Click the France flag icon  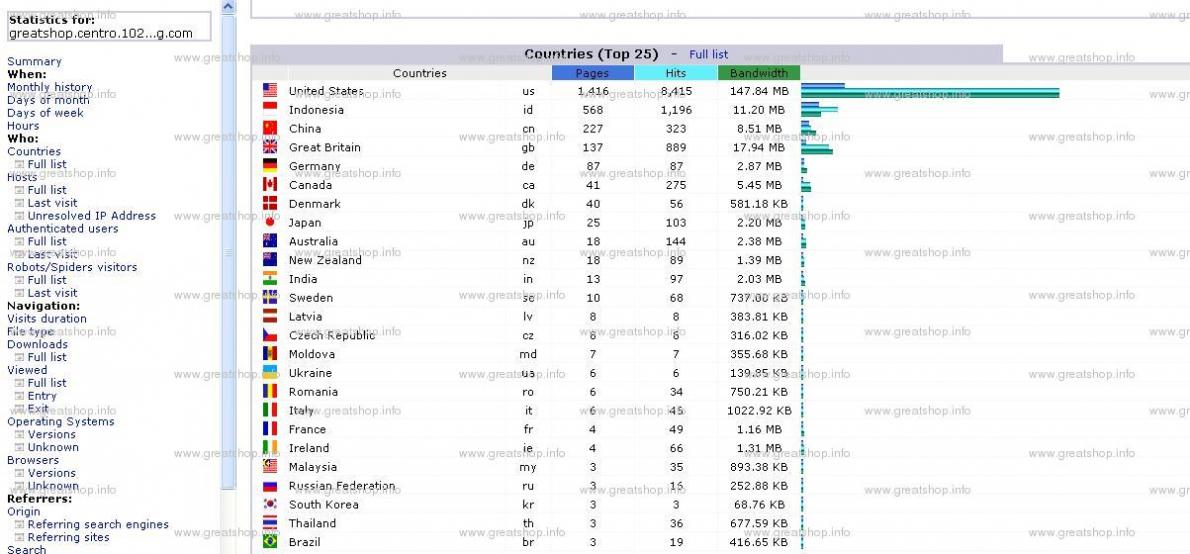(269, 429)
